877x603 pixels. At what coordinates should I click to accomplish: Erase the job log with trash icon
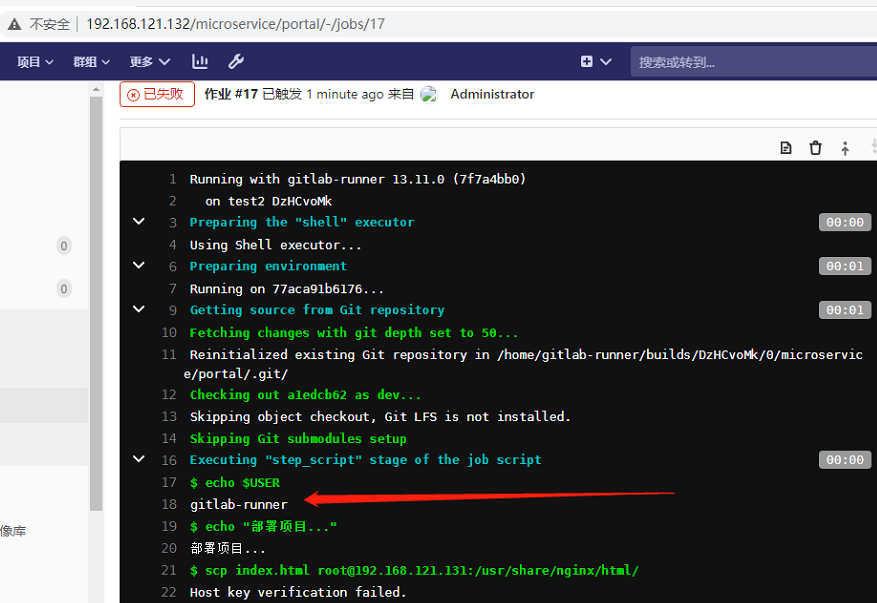[815, 148]
